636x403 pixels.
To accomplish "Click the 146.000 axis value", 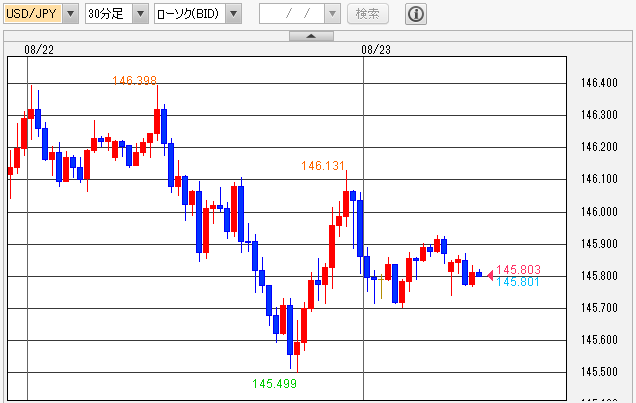I will click(x=599, y=212).
